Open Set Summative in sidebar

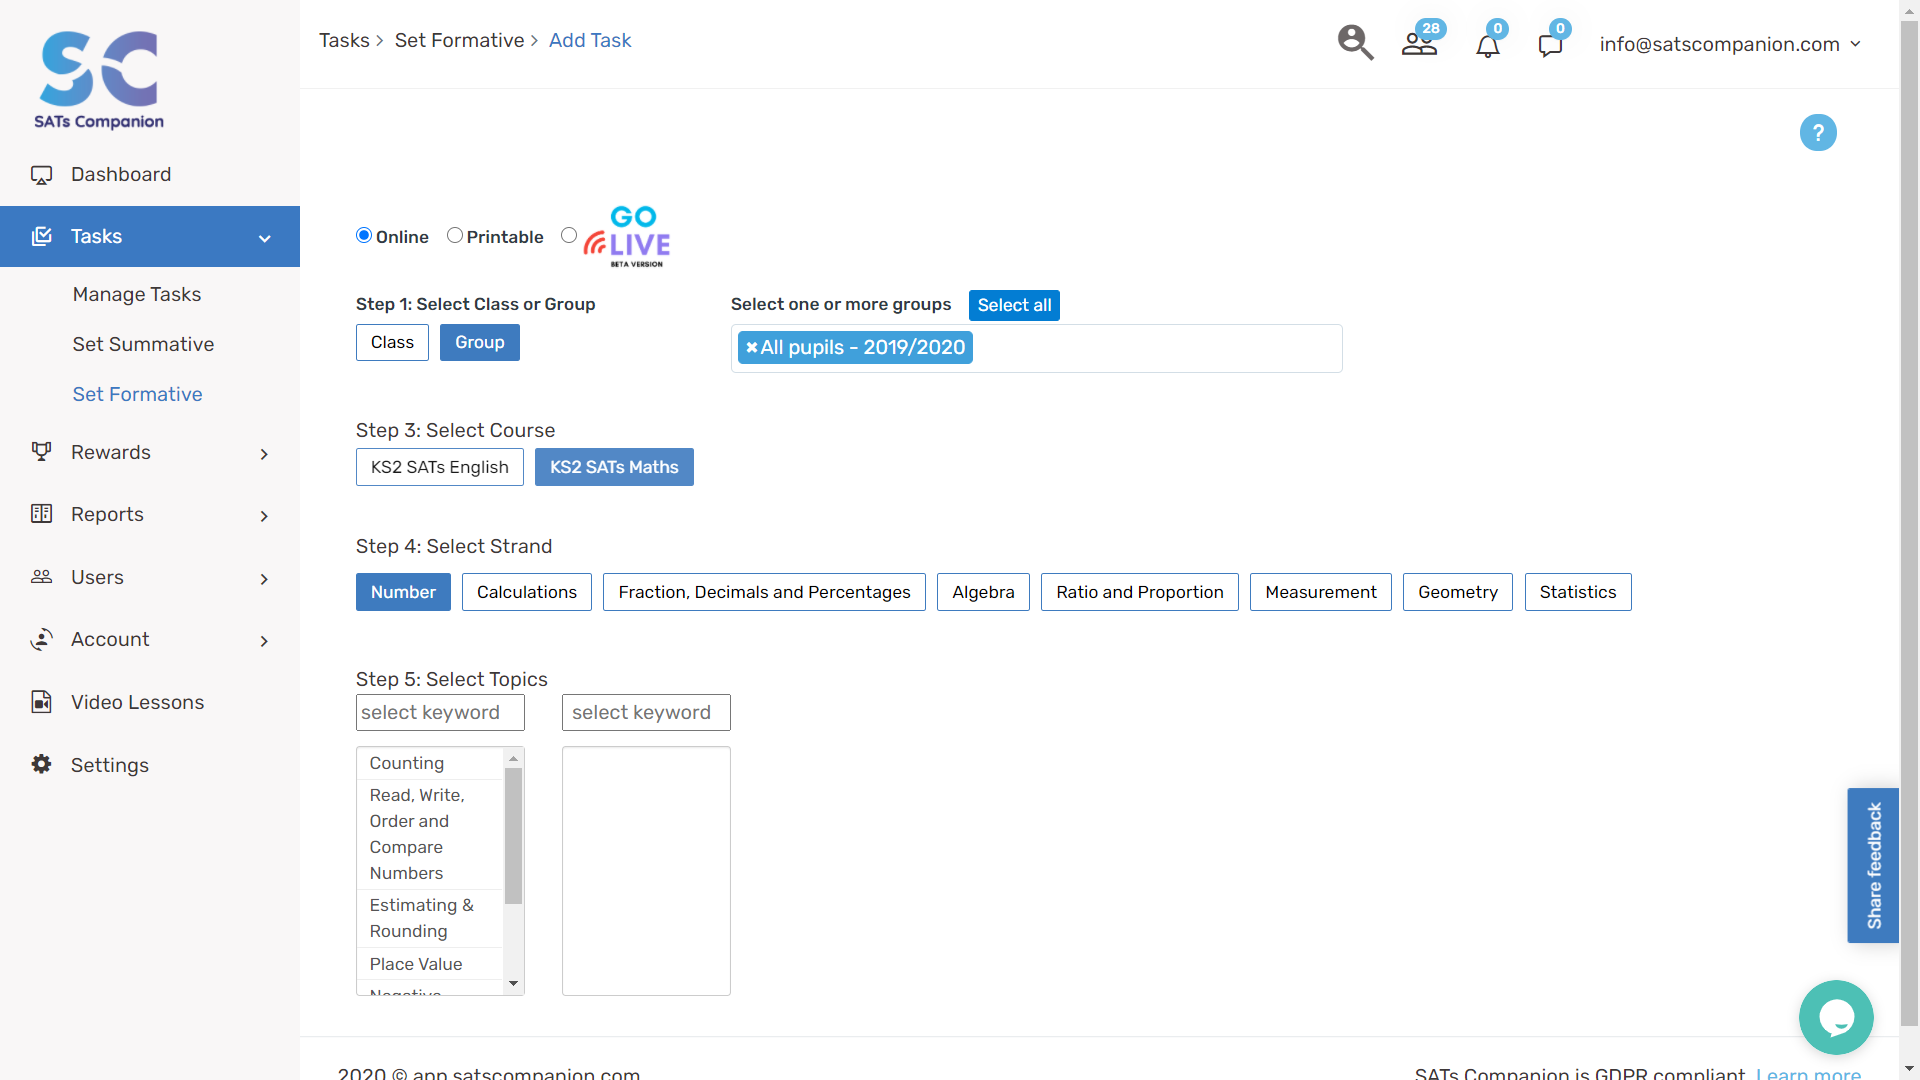pyautogui.click(x=143, y=344)
